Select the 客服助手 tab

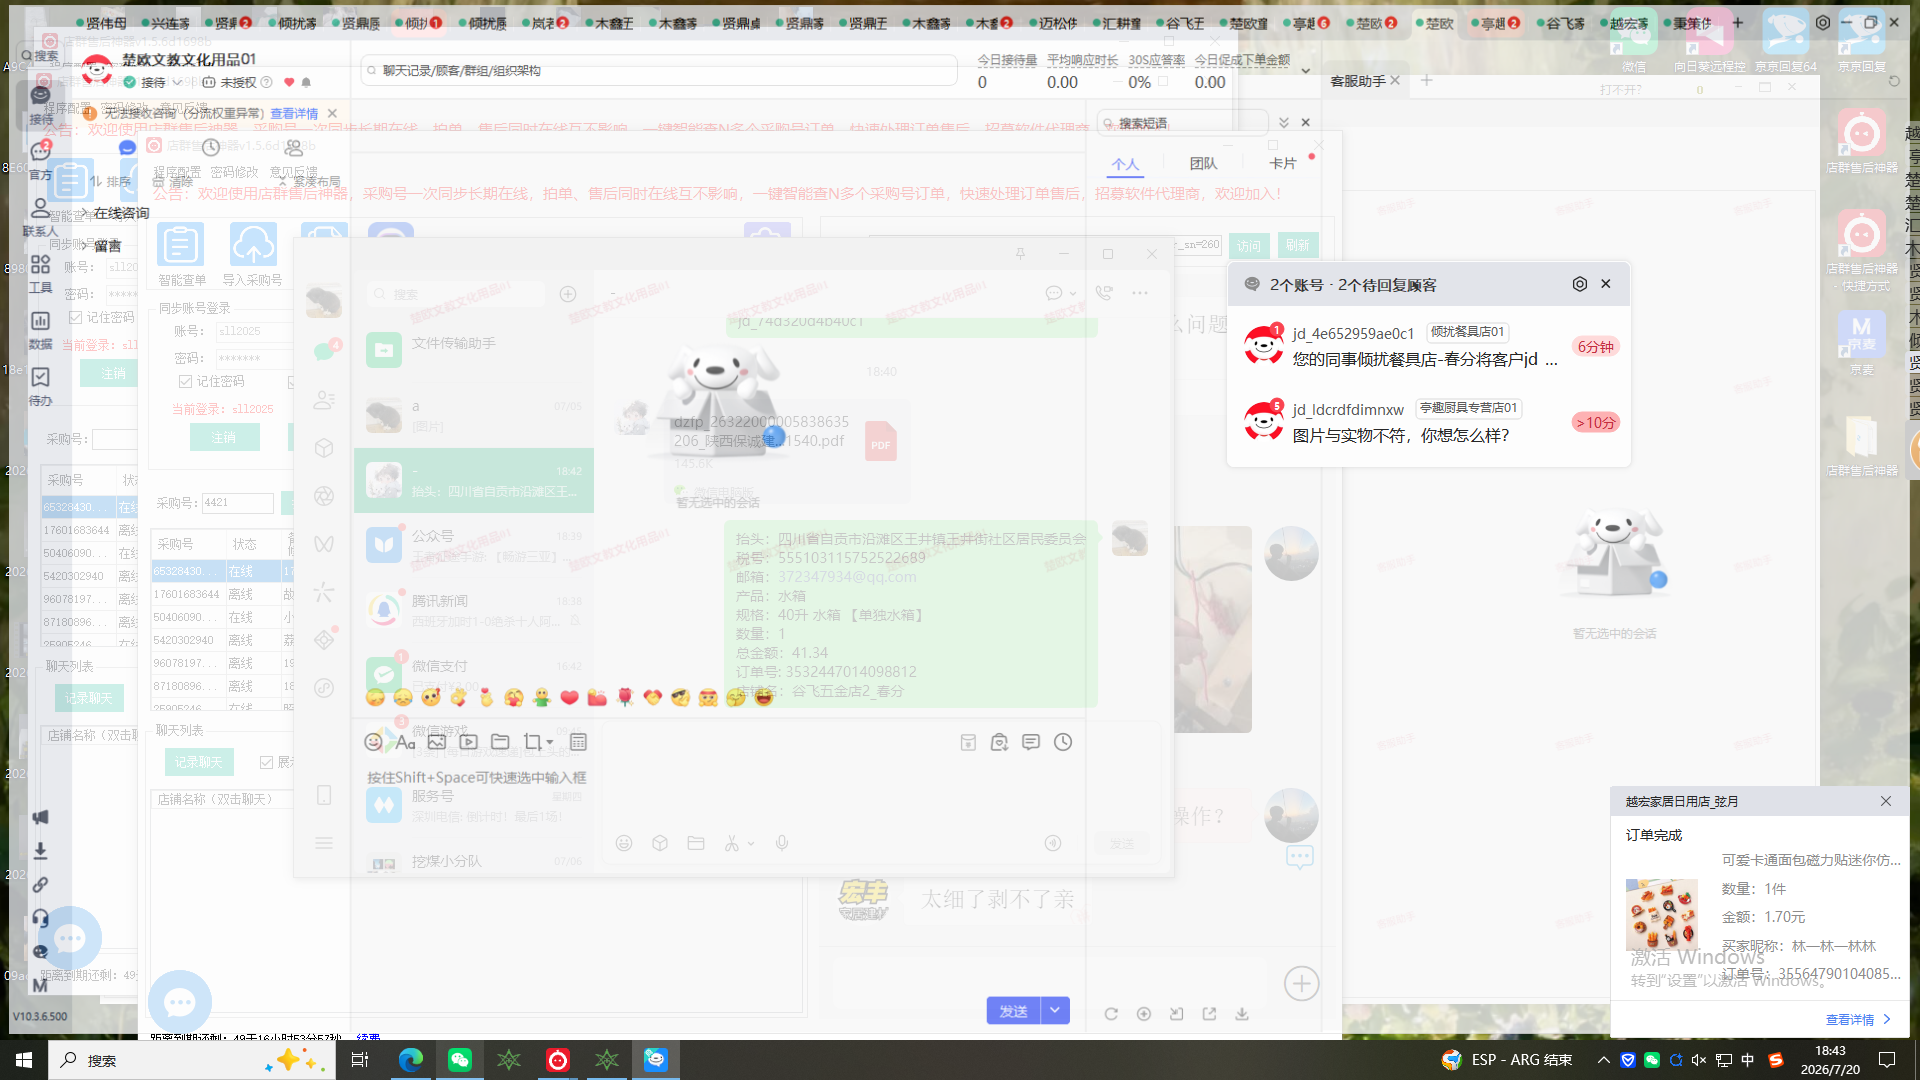(x=1358, y=81)
